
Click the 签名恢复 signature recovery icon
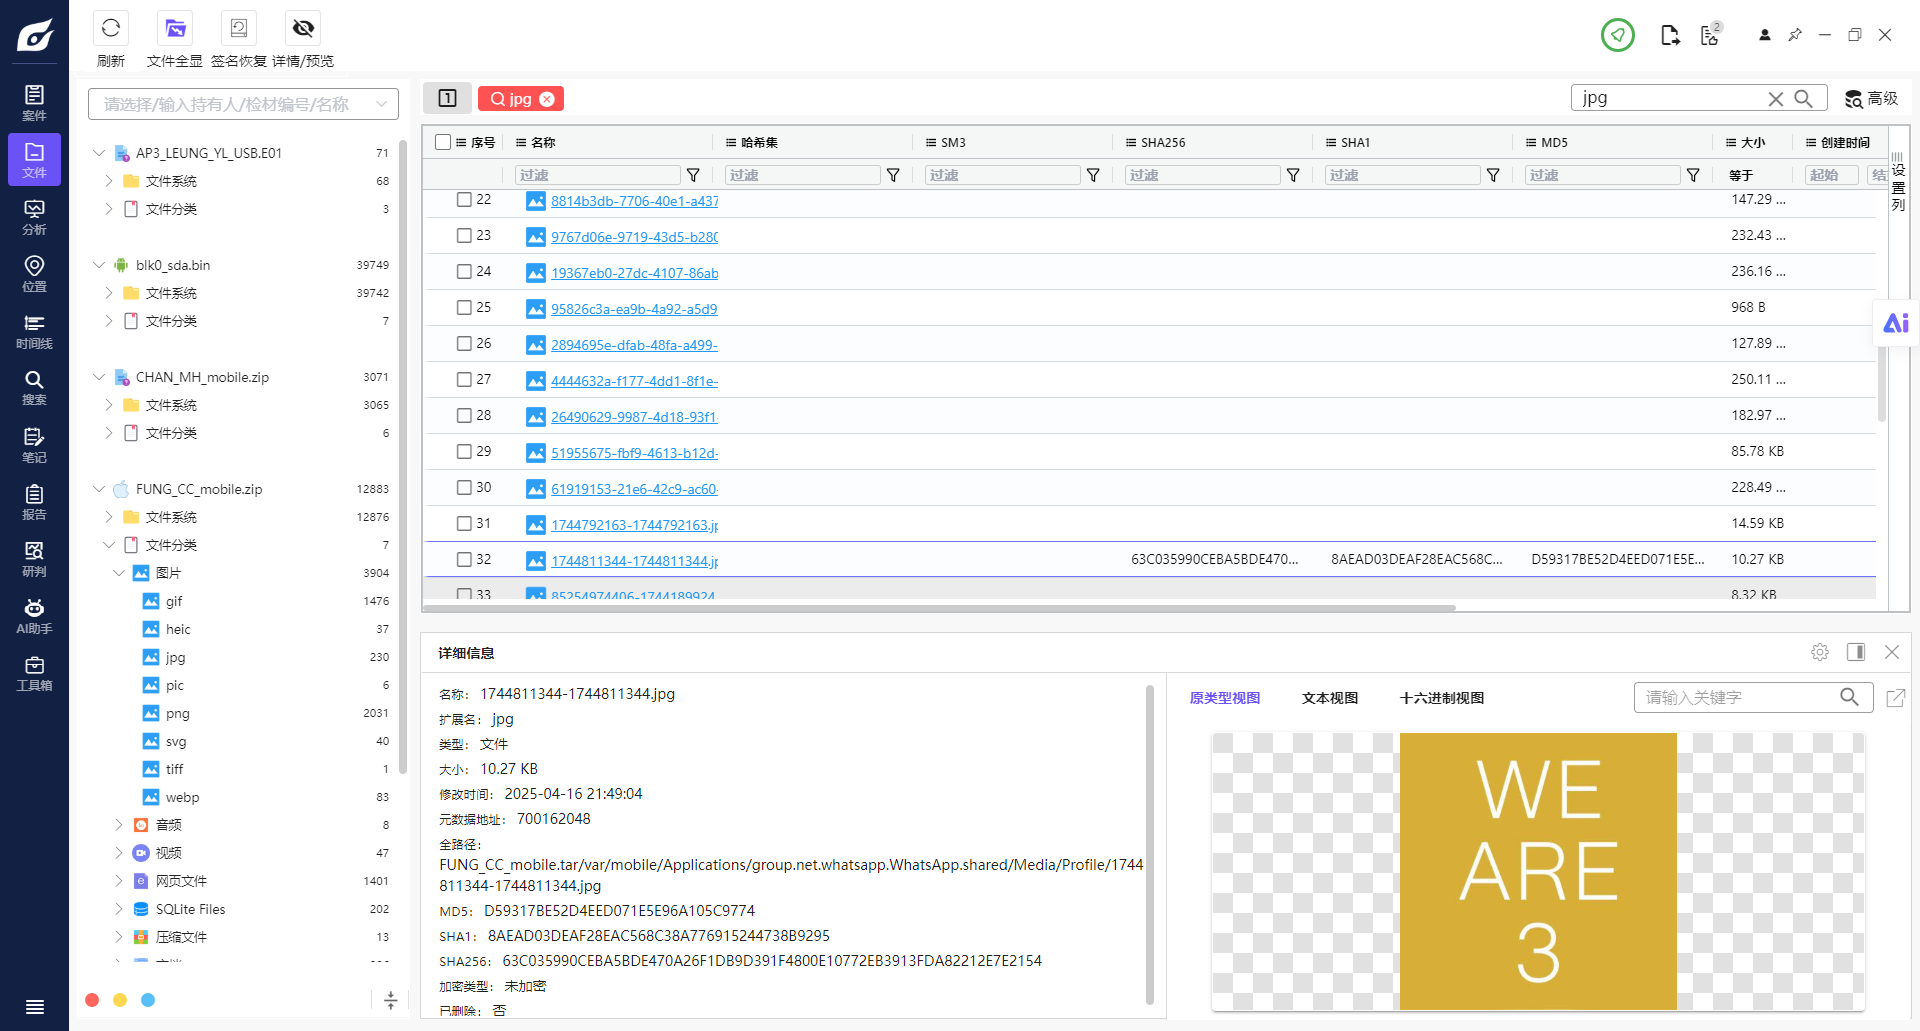coord(239,28)
